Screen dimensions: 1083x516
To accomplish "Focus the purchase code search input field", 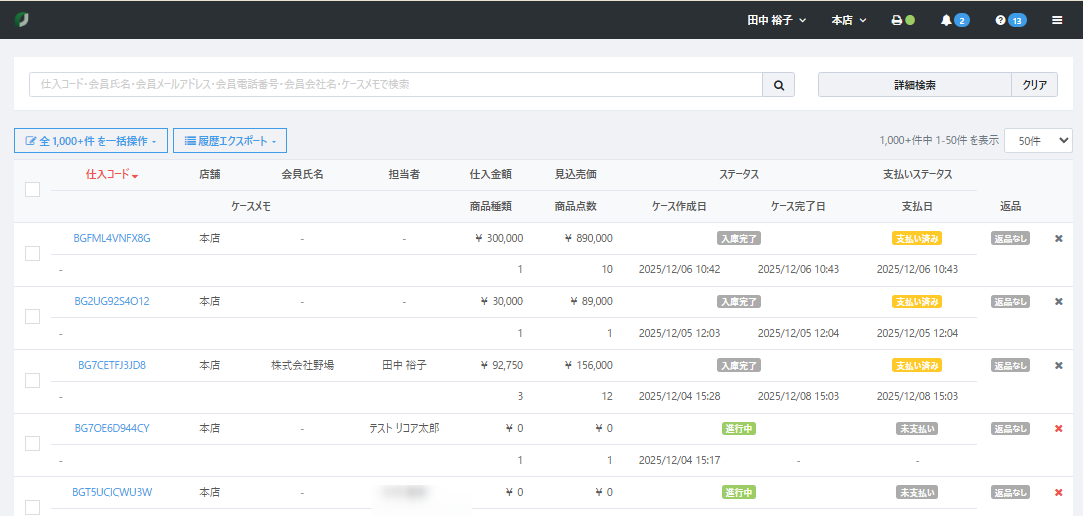I will [395, 85].
